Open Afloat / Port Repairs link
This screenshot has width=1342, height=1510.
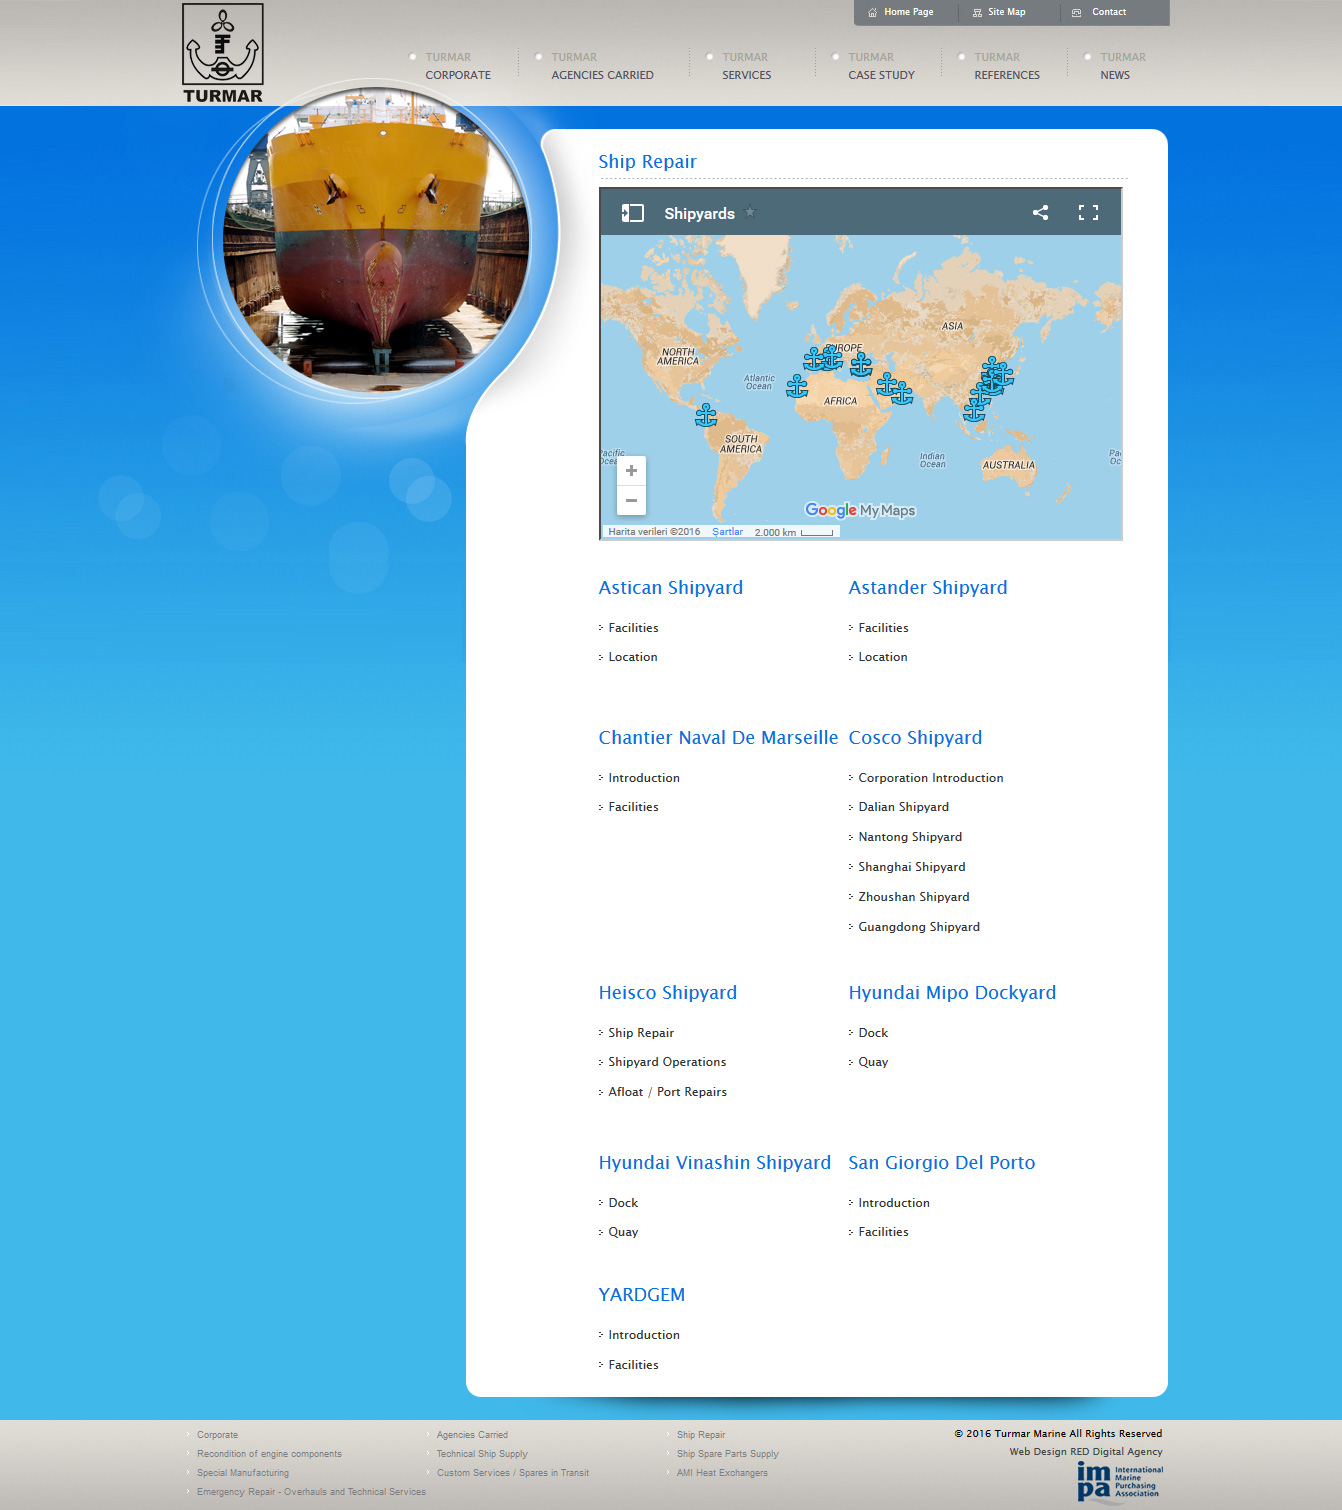[x=667, y=1092]
